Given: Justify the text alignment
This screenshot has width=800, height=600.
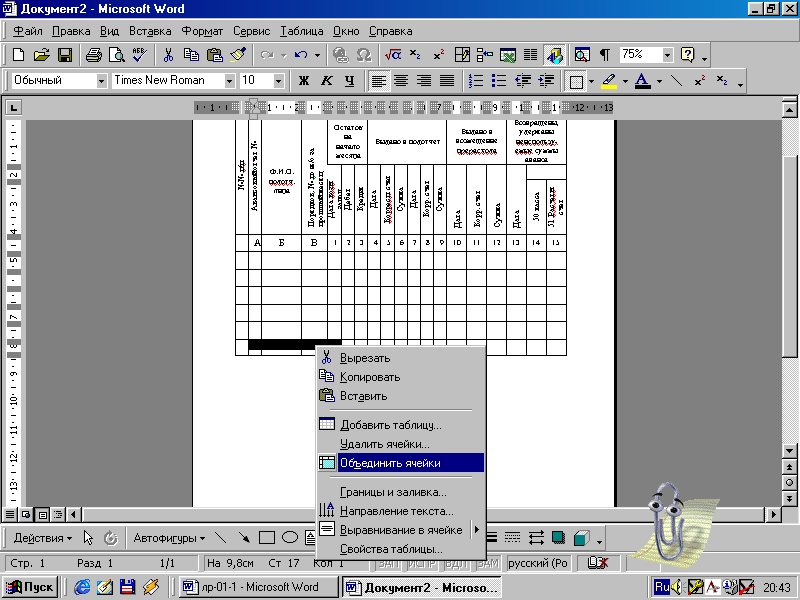Looking at the screenshot, I should tap(447, 81).
